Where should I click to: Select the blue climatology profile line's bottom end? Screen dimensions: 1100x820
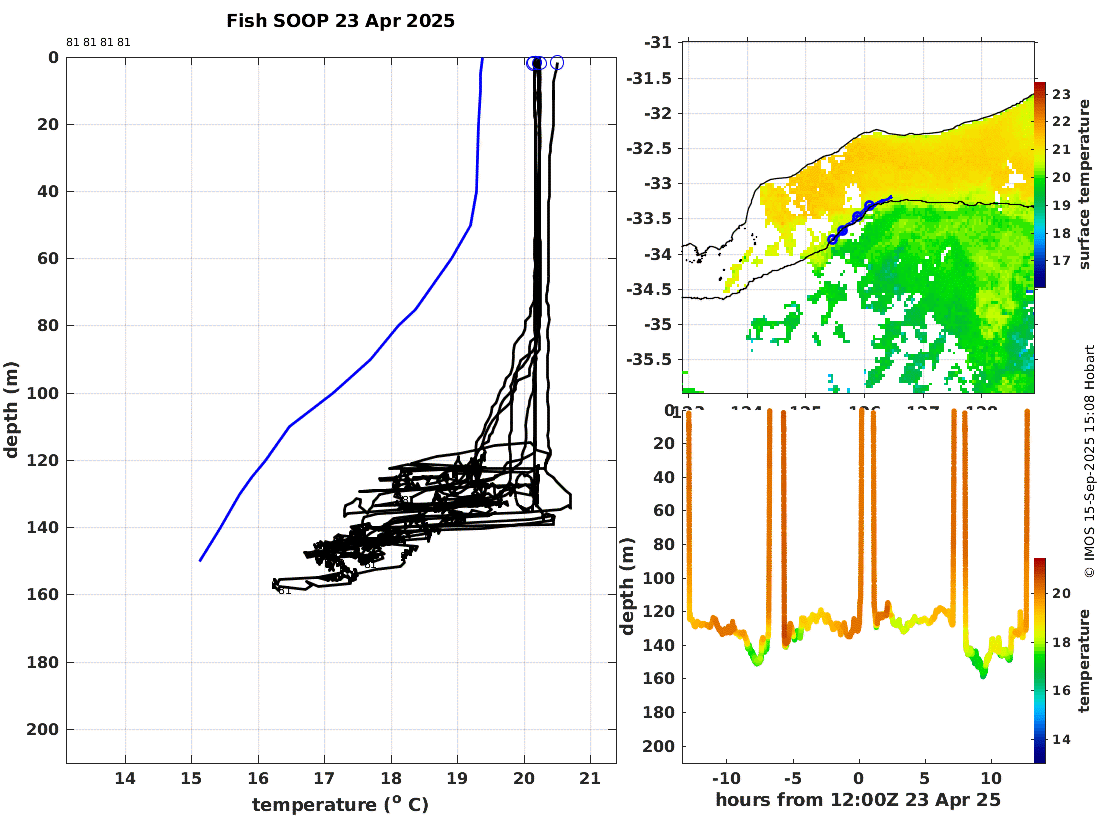(x=201, y=560)
